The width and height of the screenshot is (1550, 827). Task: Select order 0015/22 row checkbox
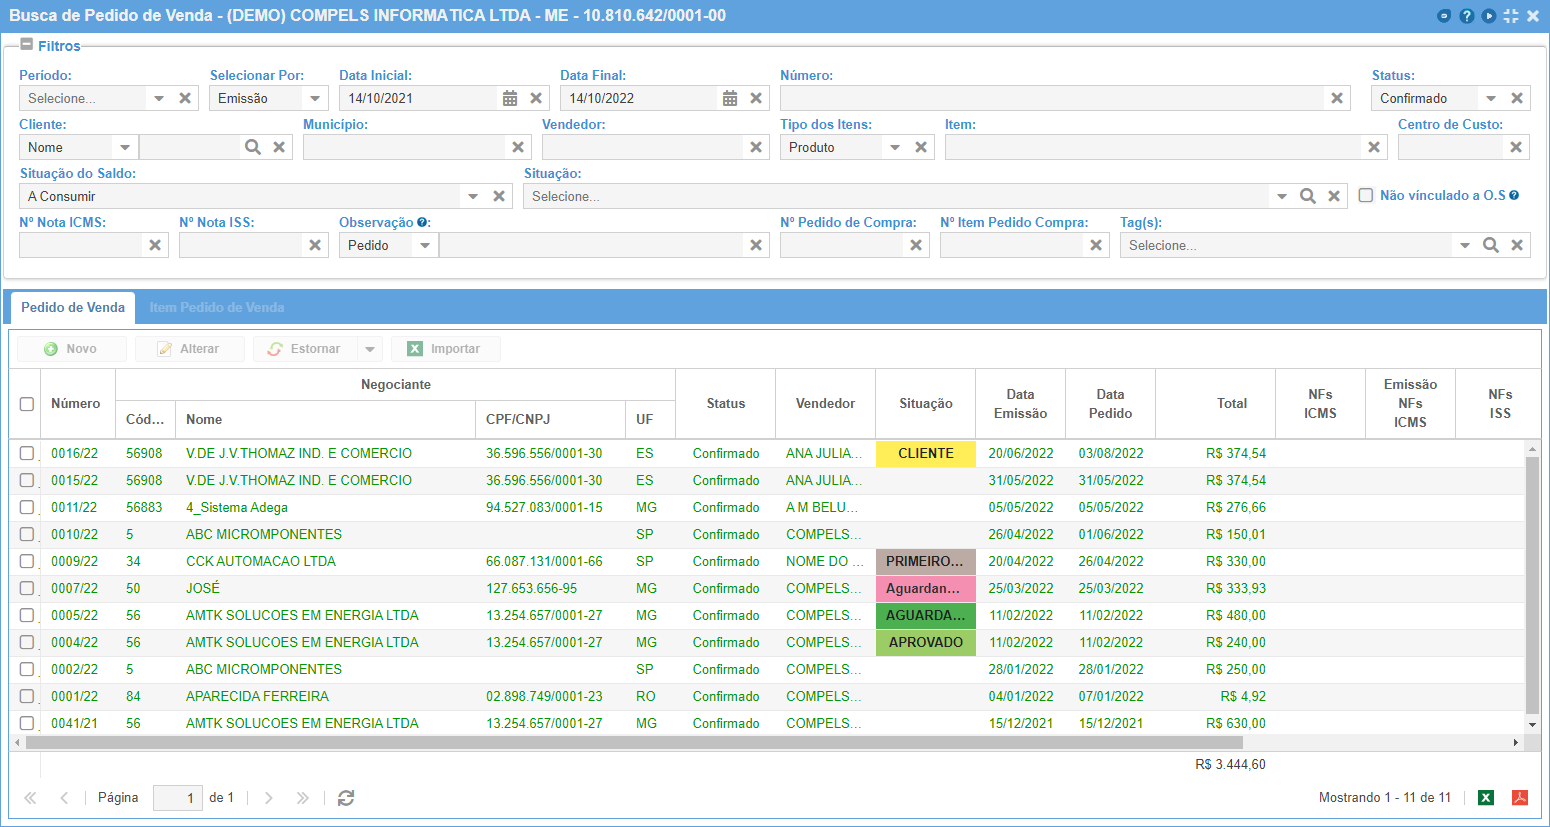(27, 480)
